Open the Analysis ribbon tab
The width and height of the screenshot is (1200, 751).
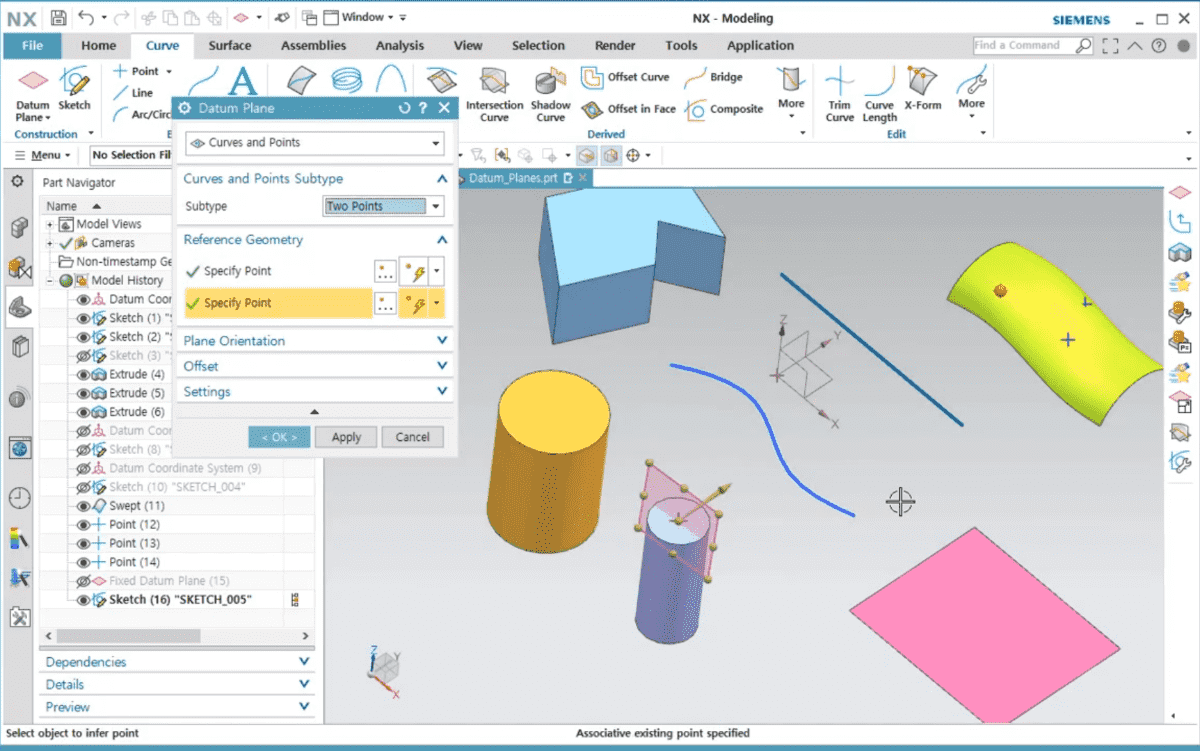400,46
